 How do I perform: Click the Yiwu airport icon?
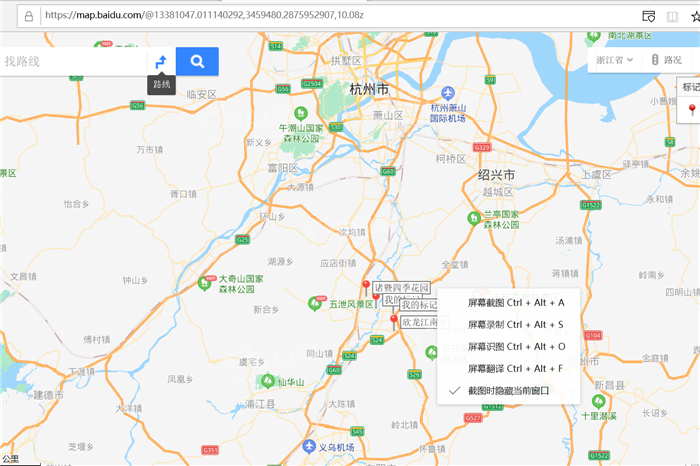pyautogui.click(x=309, y=446)
